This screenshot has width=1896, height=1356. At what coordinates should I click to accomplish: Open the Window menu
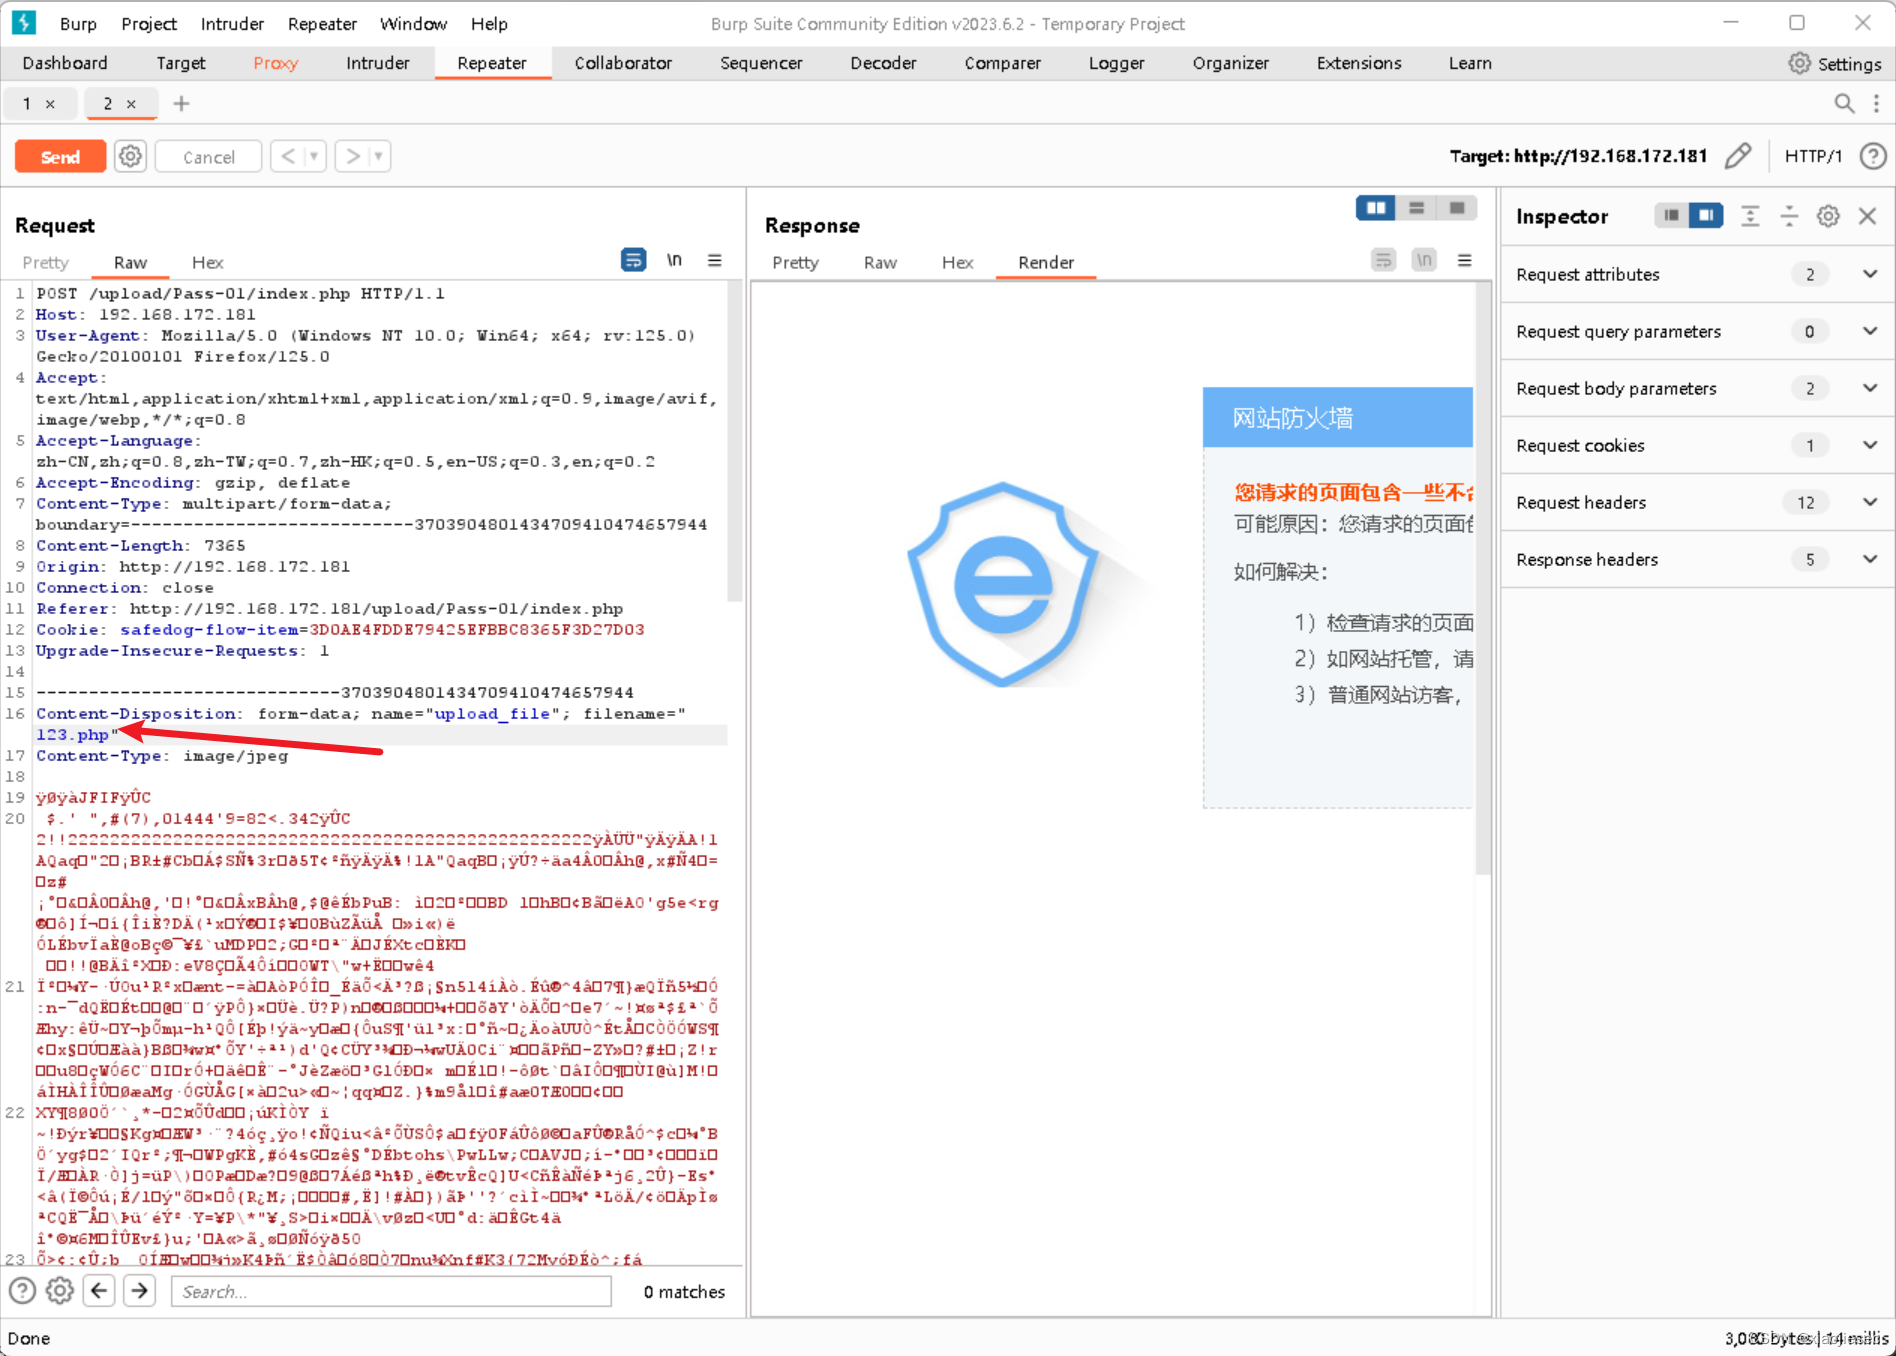(413, 24)
